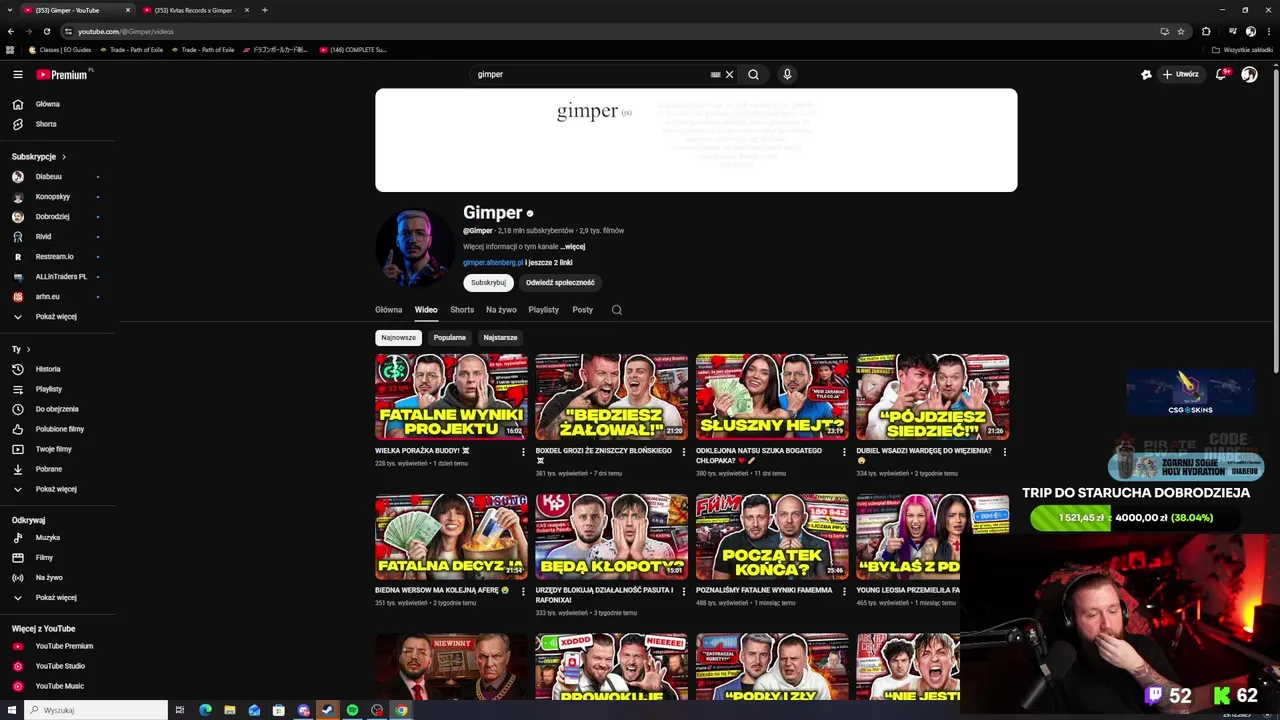Click the YouTube search input field
Image resolution: width=1280 pixels, height=720 pixels.
coord(590,74)
